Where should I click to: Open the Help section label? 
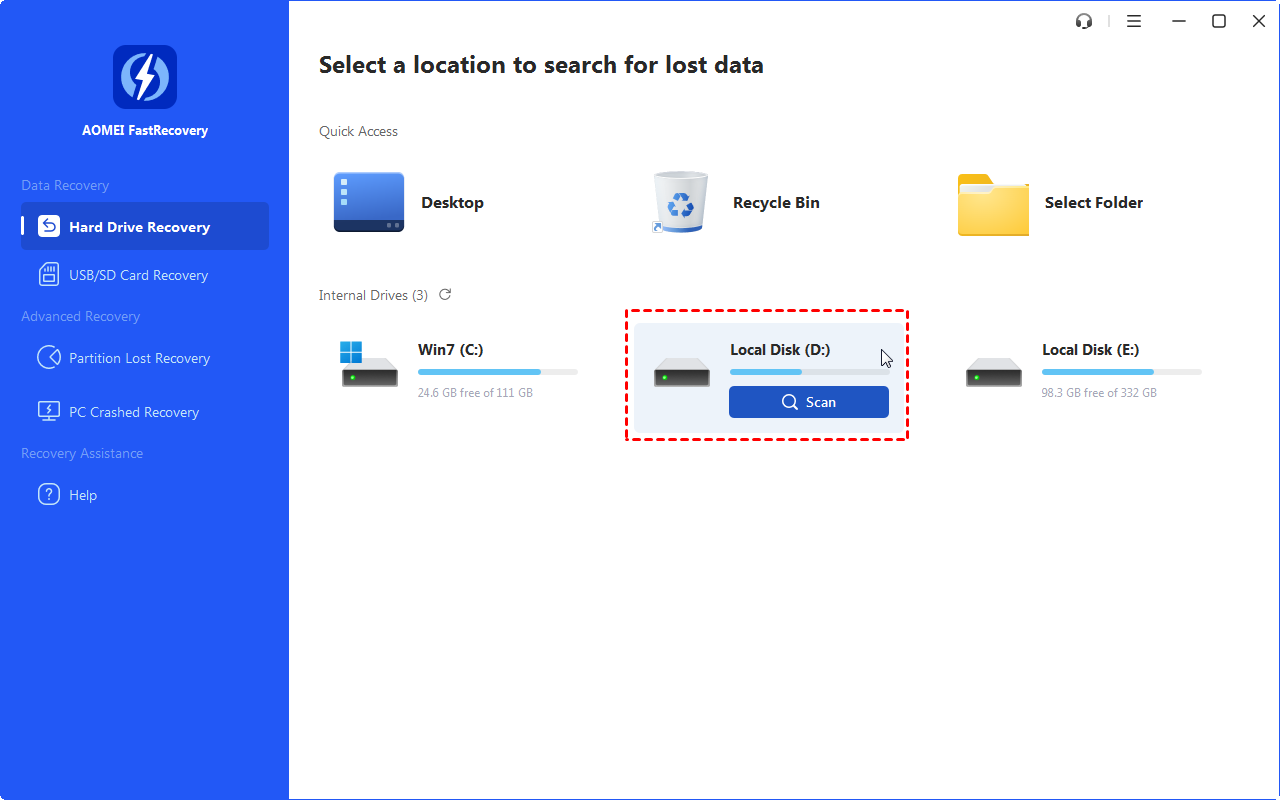83,495
